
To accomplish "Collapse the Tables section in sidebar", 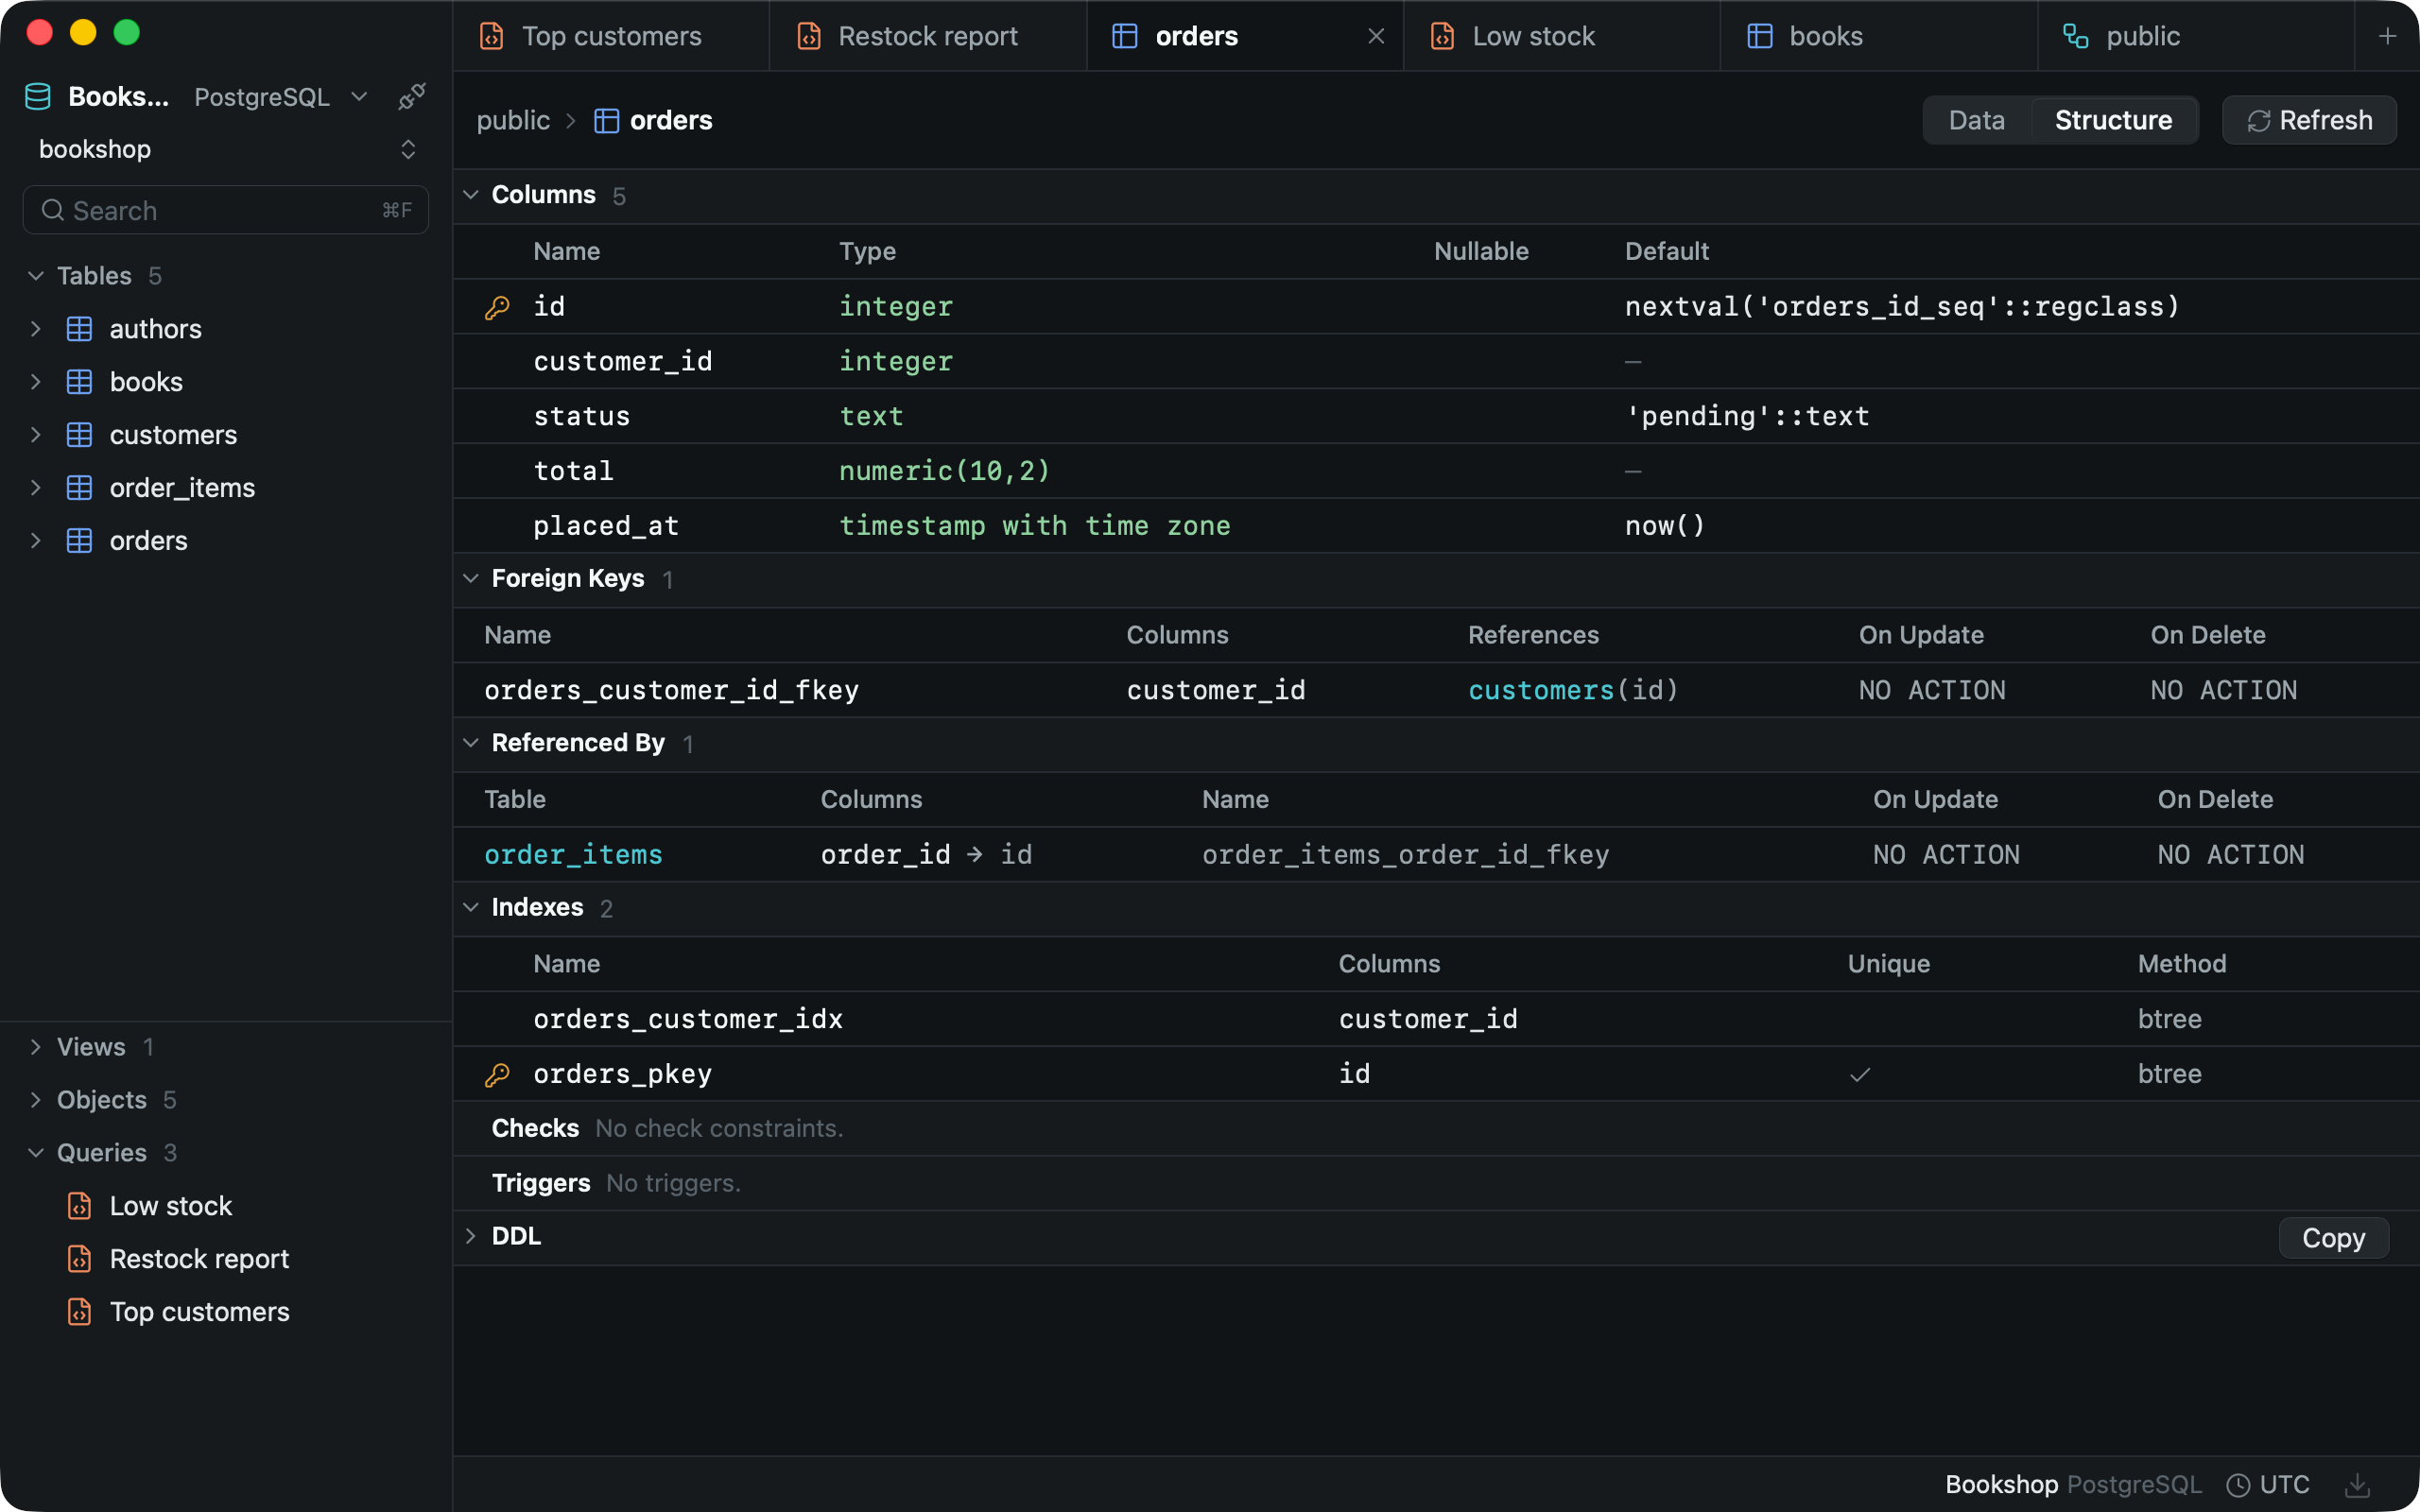I will 36,276.
